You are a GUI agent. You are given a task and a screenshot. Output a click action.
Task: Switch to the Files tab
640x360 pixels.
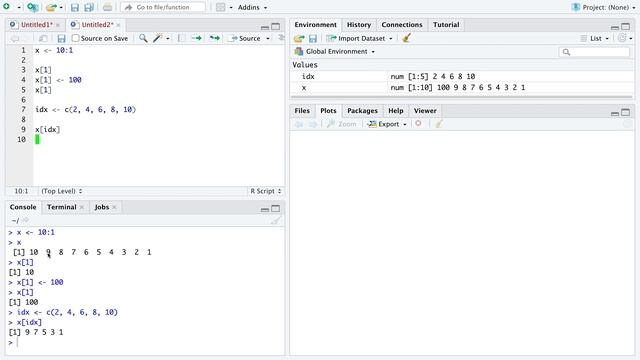(302, 111)
